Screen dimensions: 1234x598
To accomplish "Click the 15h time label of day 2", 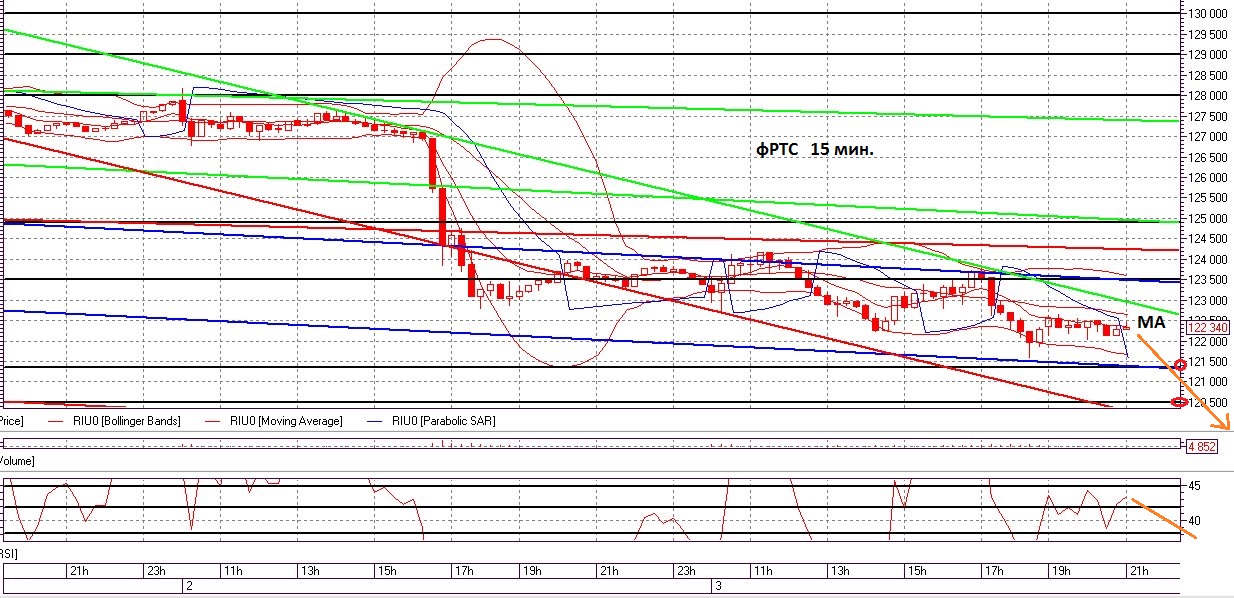I will click(x=386, y=571).
